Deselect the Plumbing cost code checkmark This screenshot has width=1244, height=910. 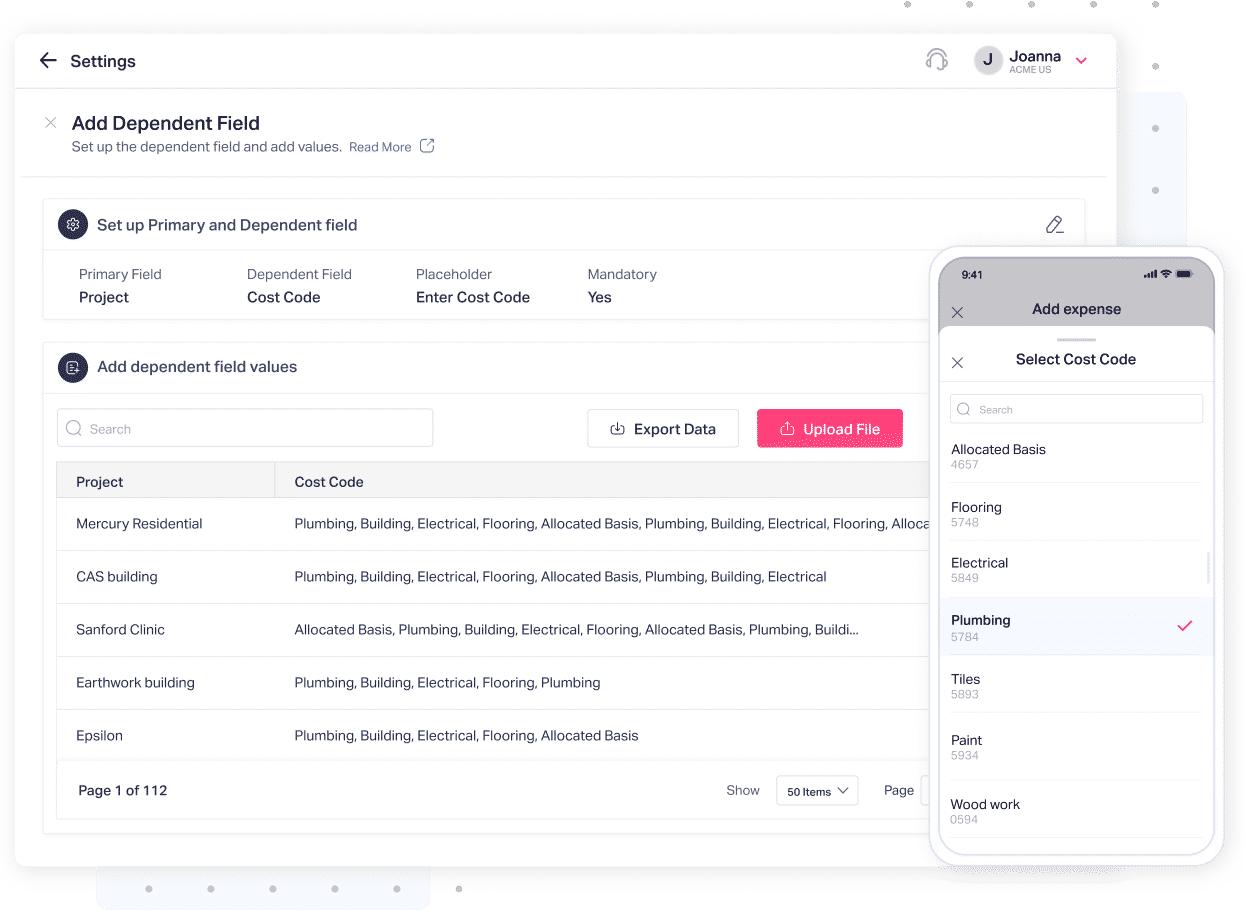click(1185, 625)
